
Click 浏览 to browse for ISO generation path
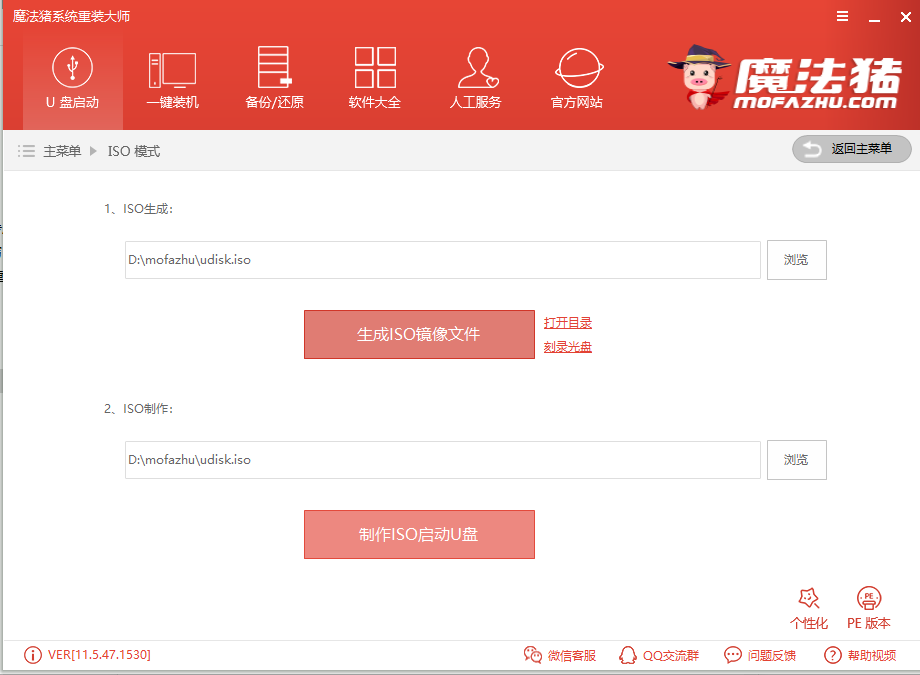coord(796,259)
